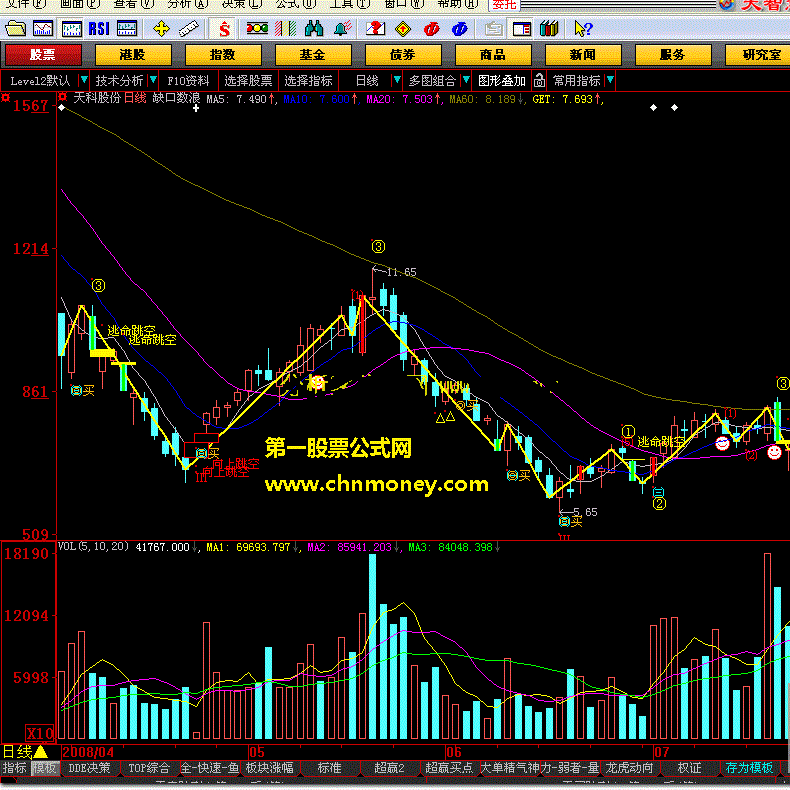Click the yellow triangle next to 日线

coord(40,752)
